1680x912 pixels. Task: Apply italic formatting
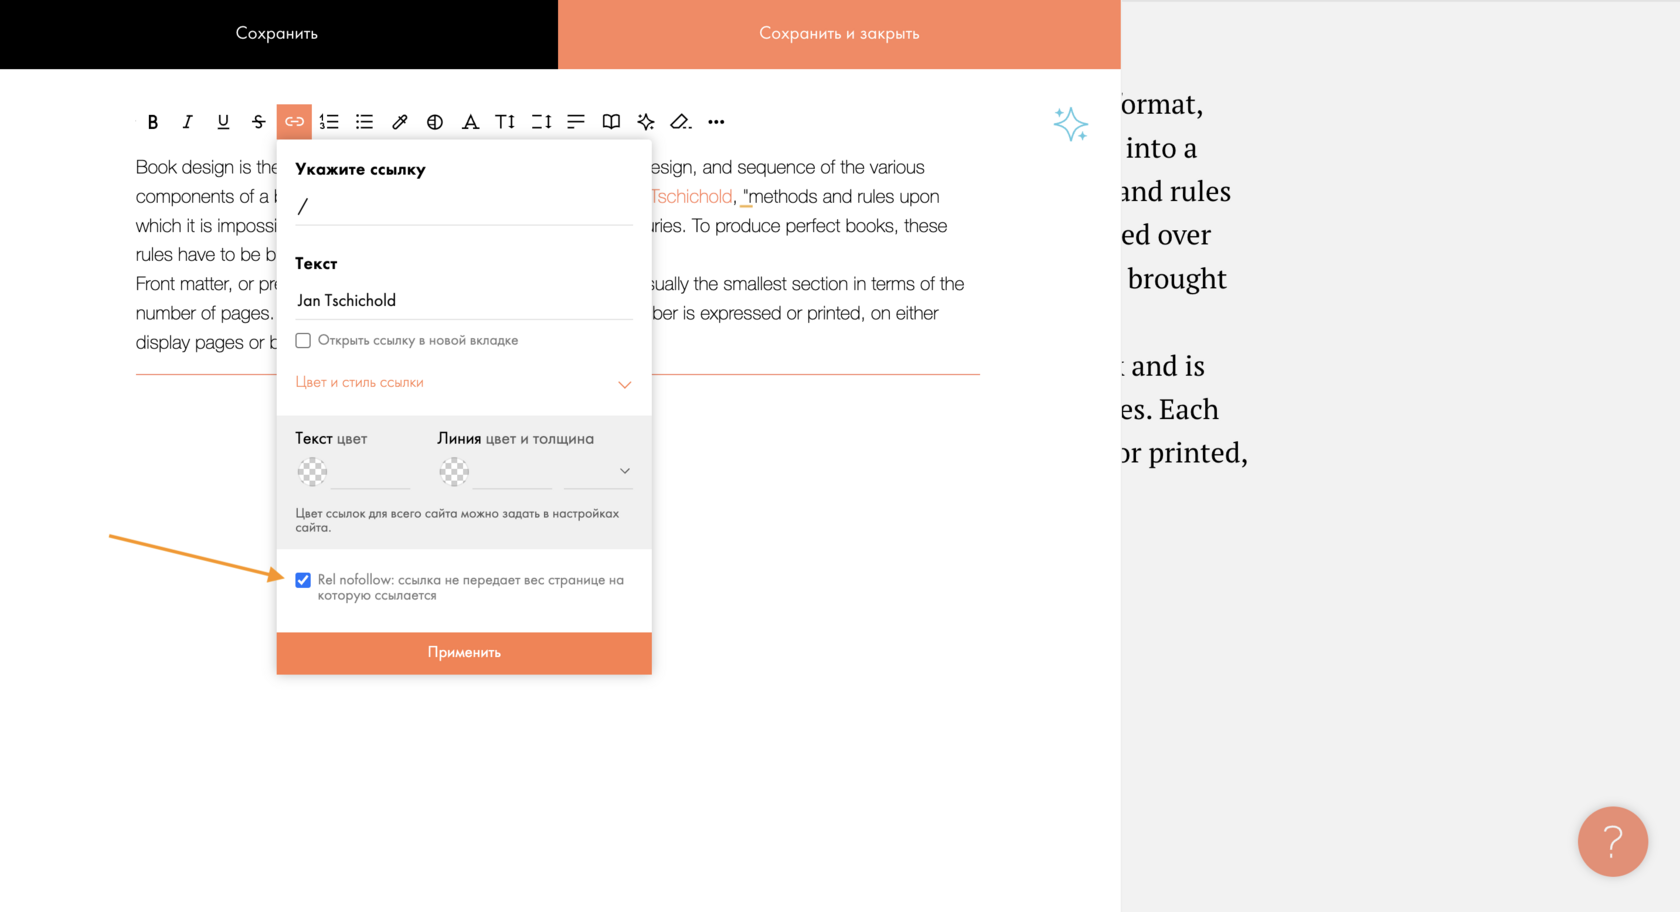[187, 122]
